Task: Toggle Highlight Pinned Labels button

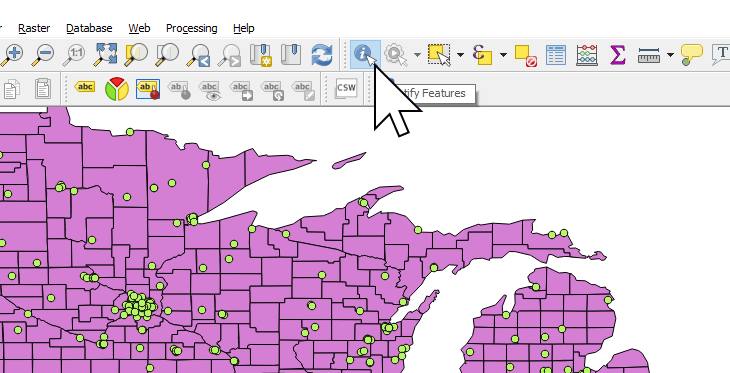Action: click(x=148, y=89)
